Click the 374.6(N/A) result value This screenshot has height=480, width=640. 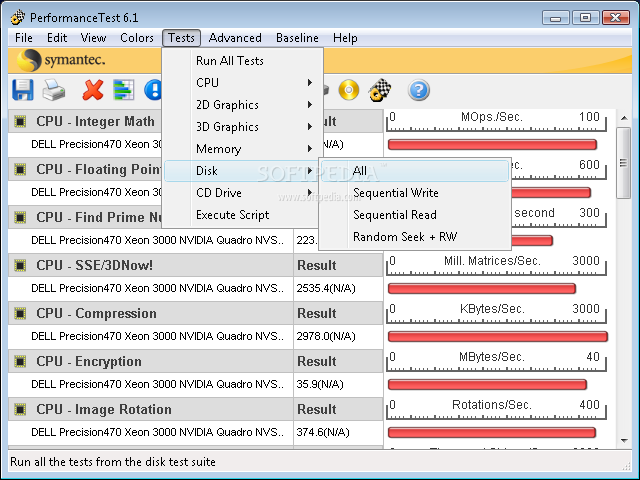(323, 432)
